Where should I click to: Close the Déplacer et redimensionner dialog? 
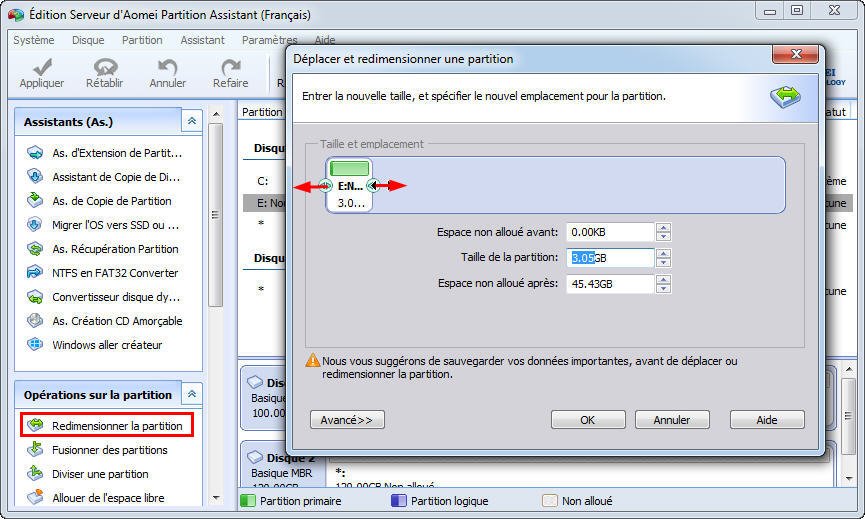tap(795, 54)
